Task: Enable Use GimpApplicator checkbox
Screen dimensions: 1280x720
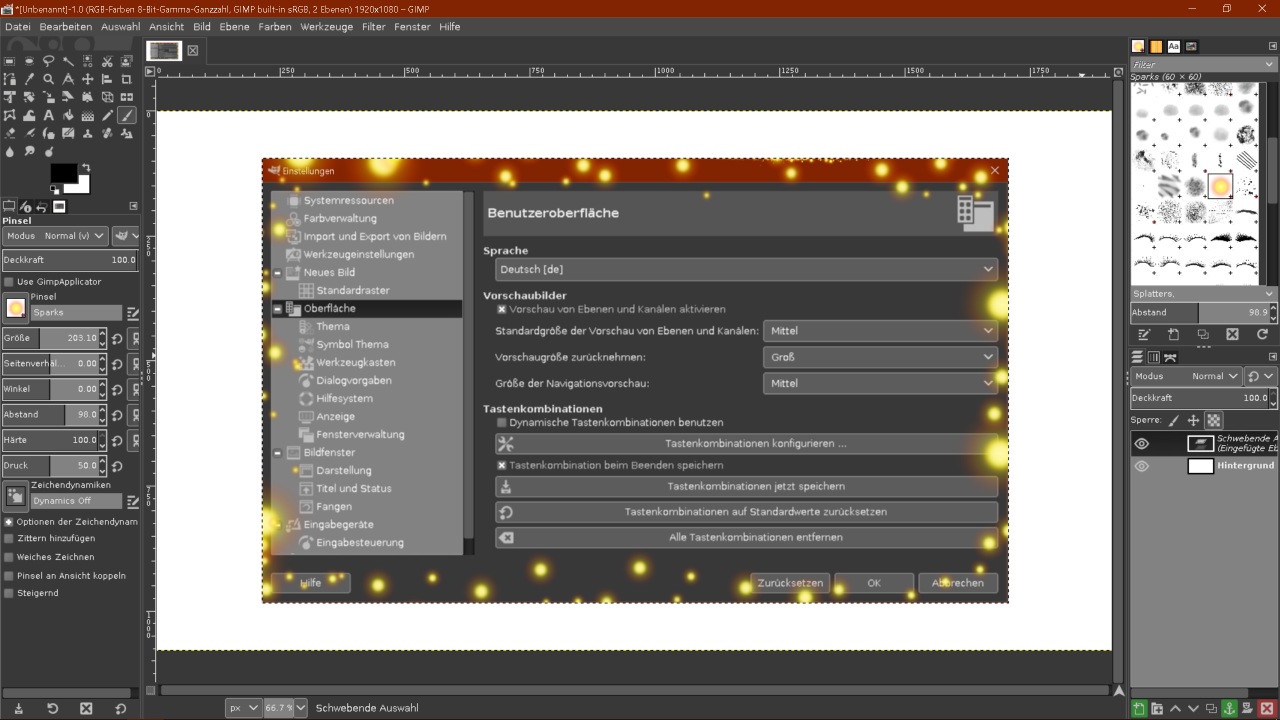Action: tap(9, 282)
